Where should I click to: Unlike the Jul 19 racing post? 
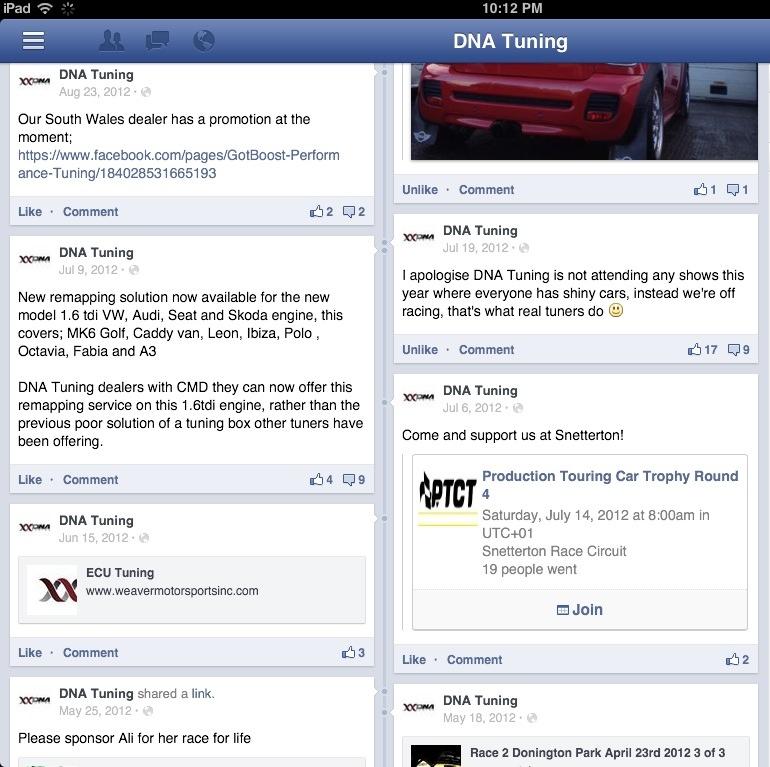tap(420, 350)
